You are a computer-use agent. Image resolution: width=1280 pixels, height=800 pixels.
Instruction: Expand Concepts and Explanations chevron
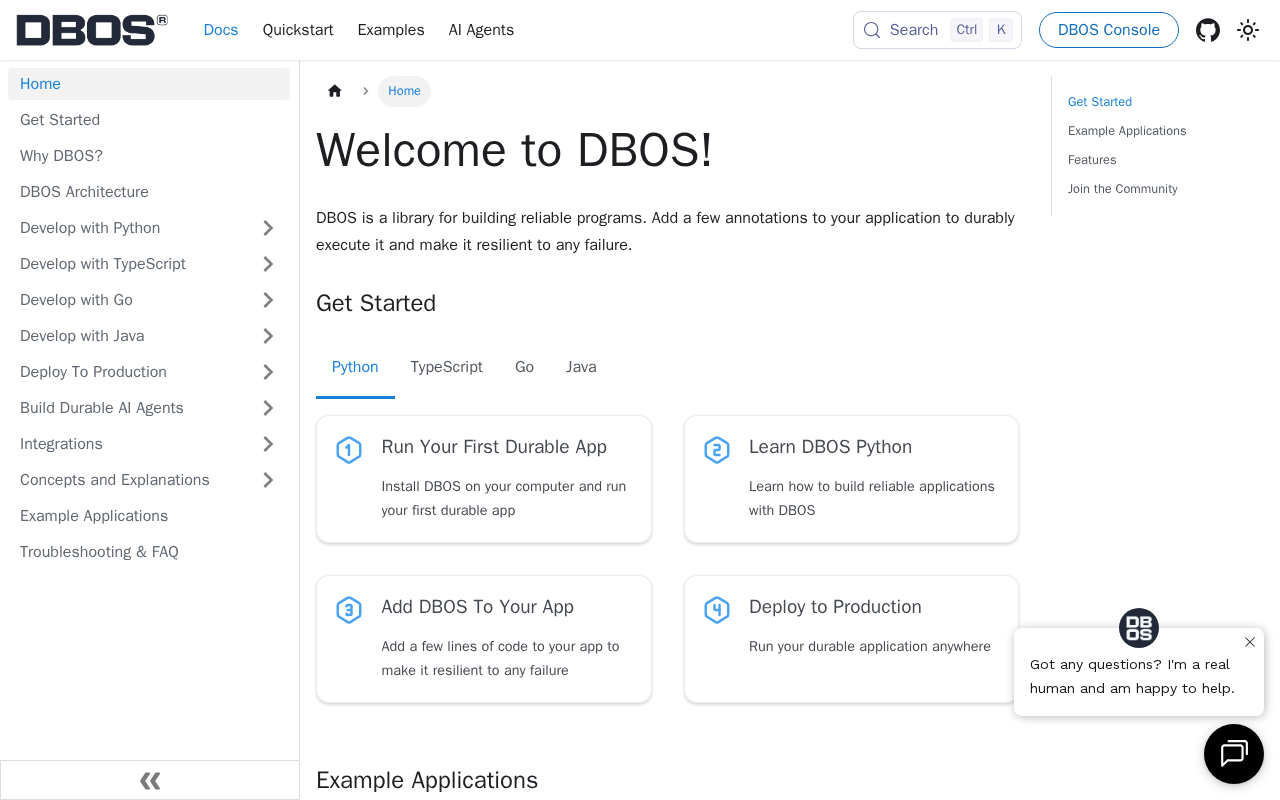point(268,480)
